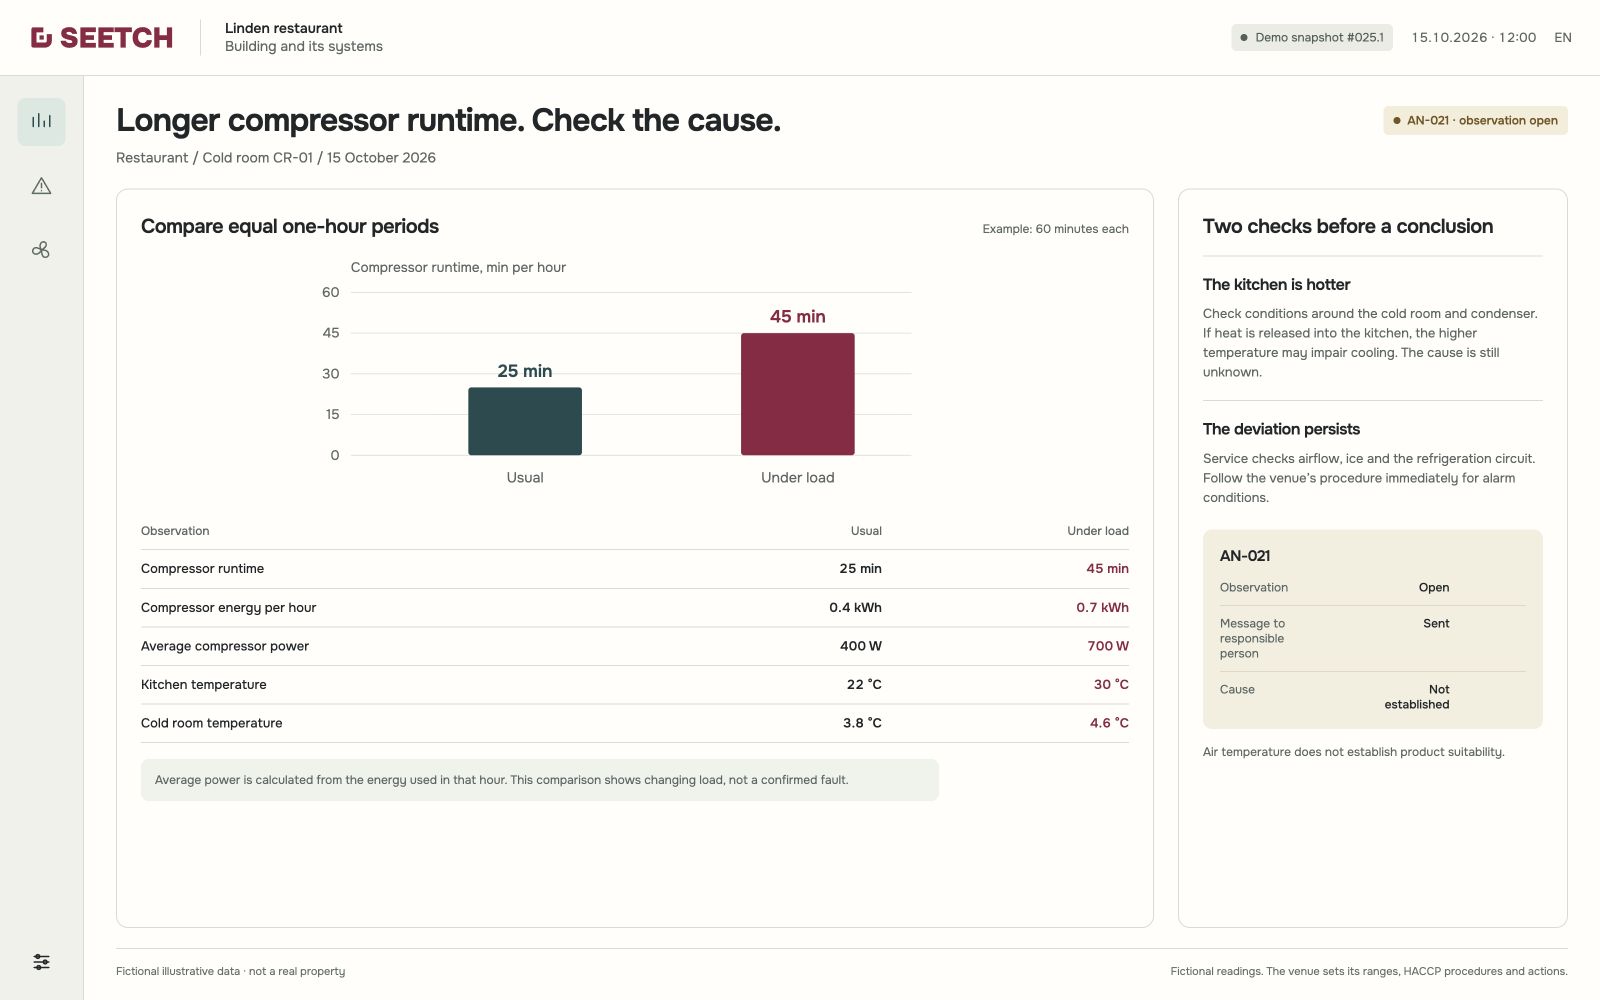Click the 'The kitchen is hotter' heading
Screen dimensions: 1600x1000
click(x=1276, y=285)
